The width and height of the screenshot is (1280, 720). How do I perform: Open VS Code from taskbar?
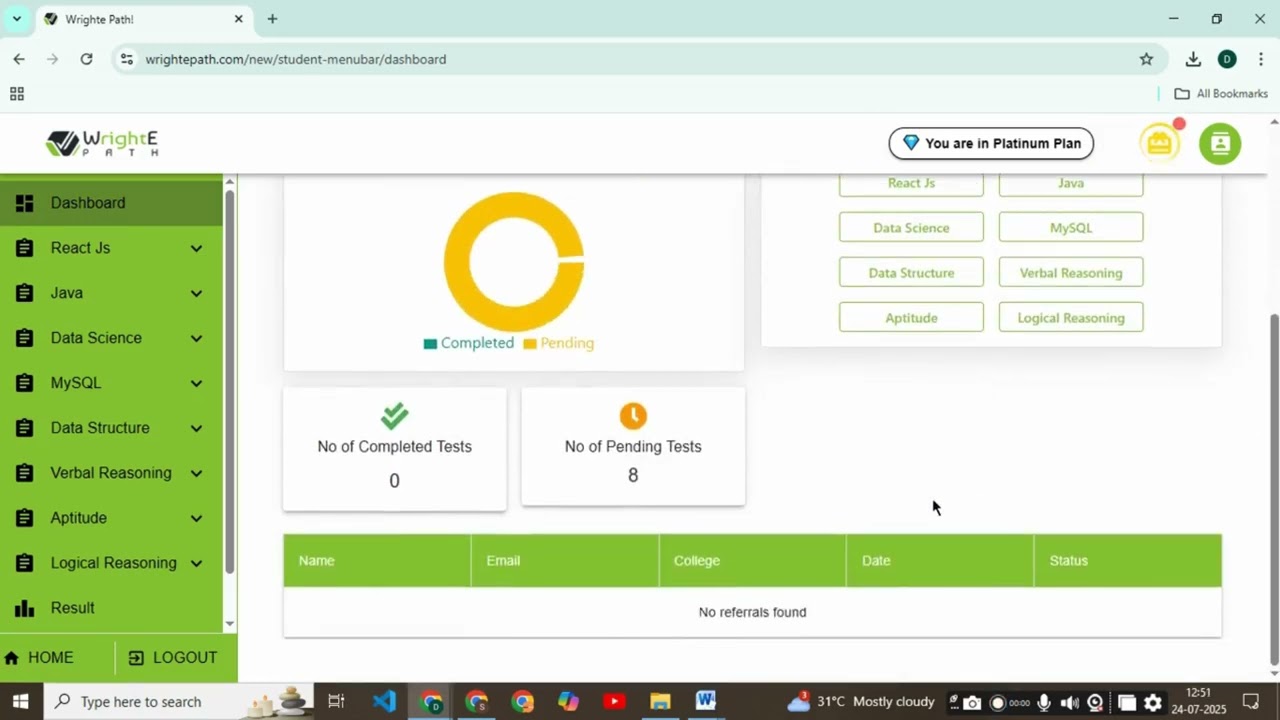384,701
